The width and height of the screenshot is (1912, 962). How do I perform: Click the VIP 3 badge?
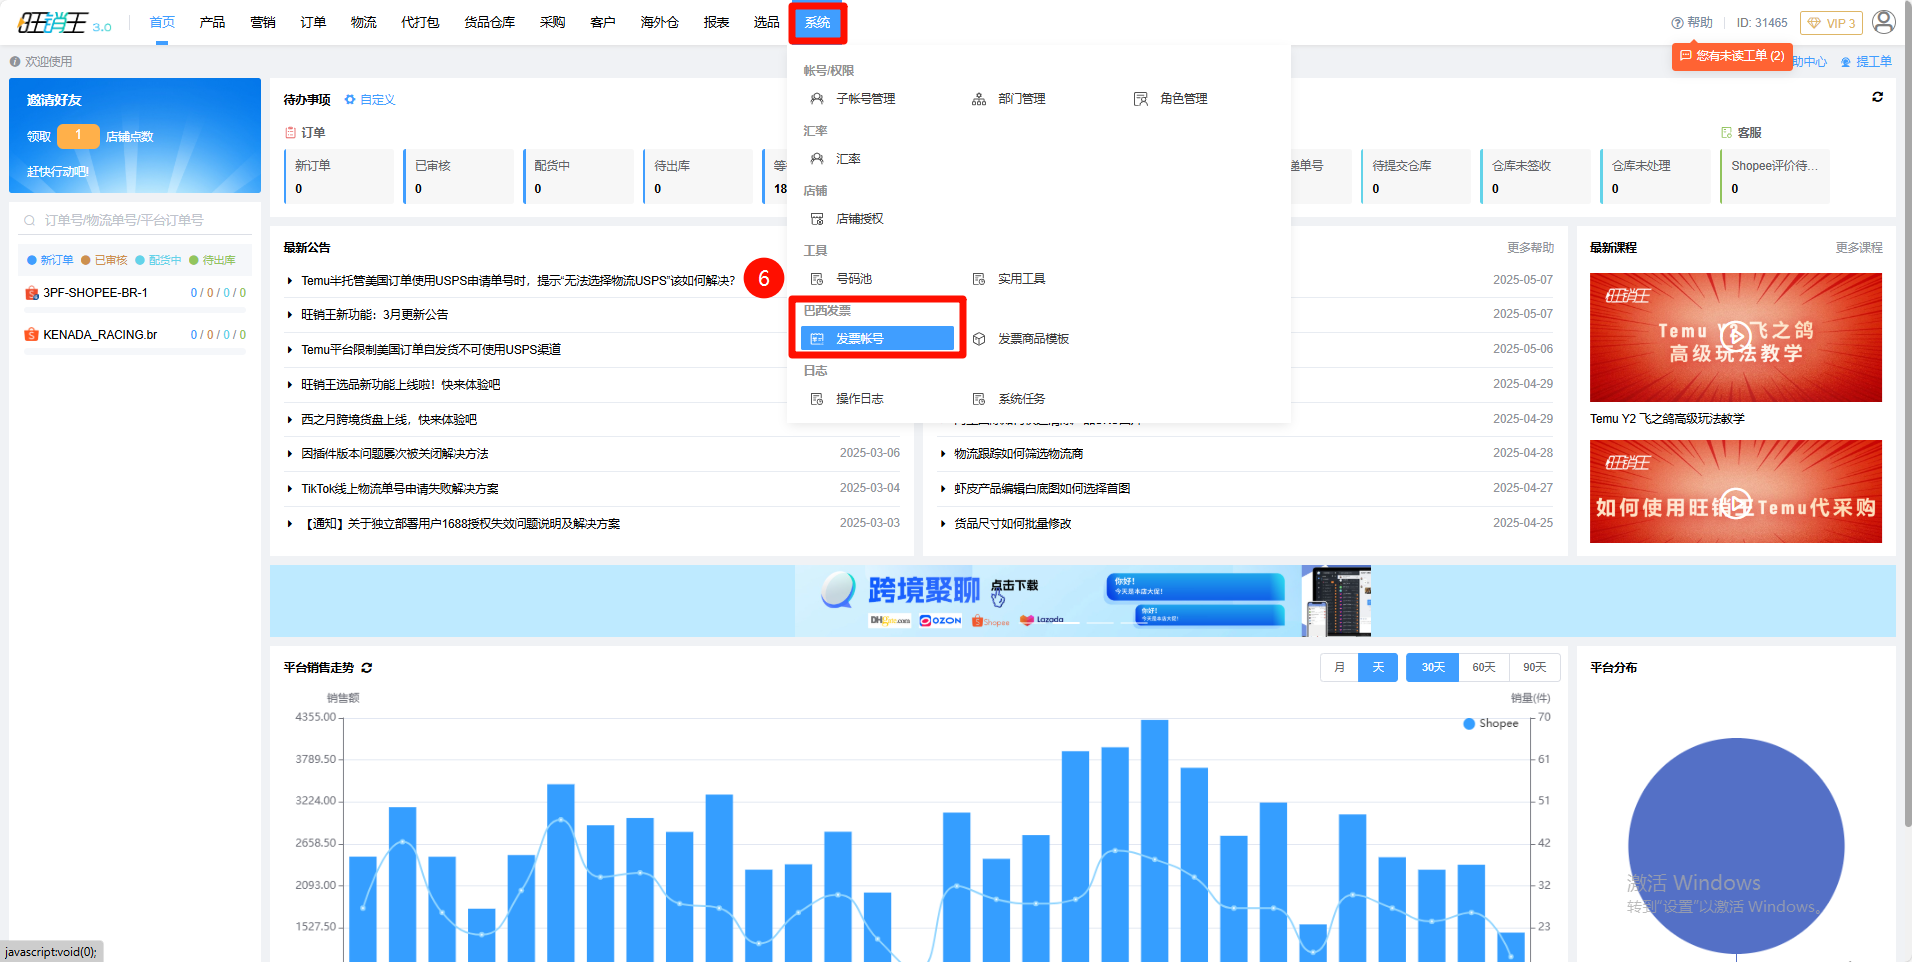tap(1831, 23)
